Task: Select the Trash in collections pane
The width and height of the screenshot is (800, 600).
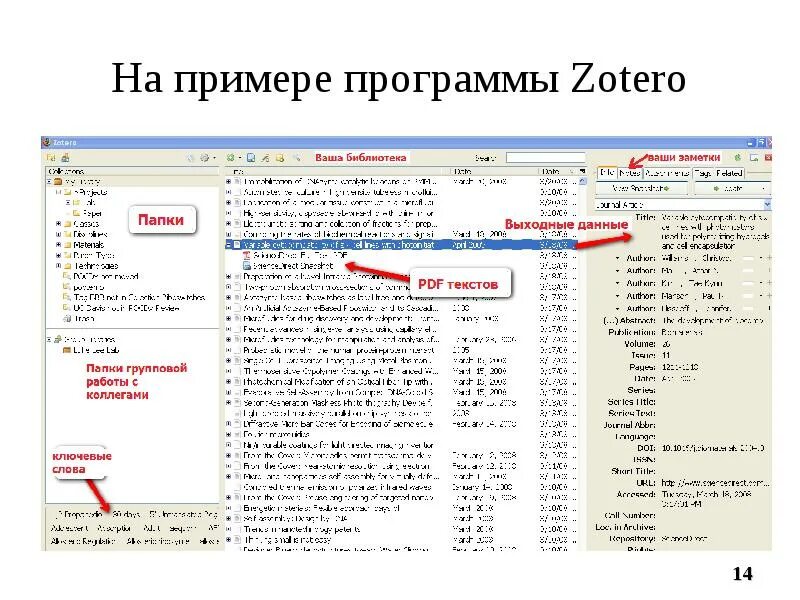Action: [79, 318]
